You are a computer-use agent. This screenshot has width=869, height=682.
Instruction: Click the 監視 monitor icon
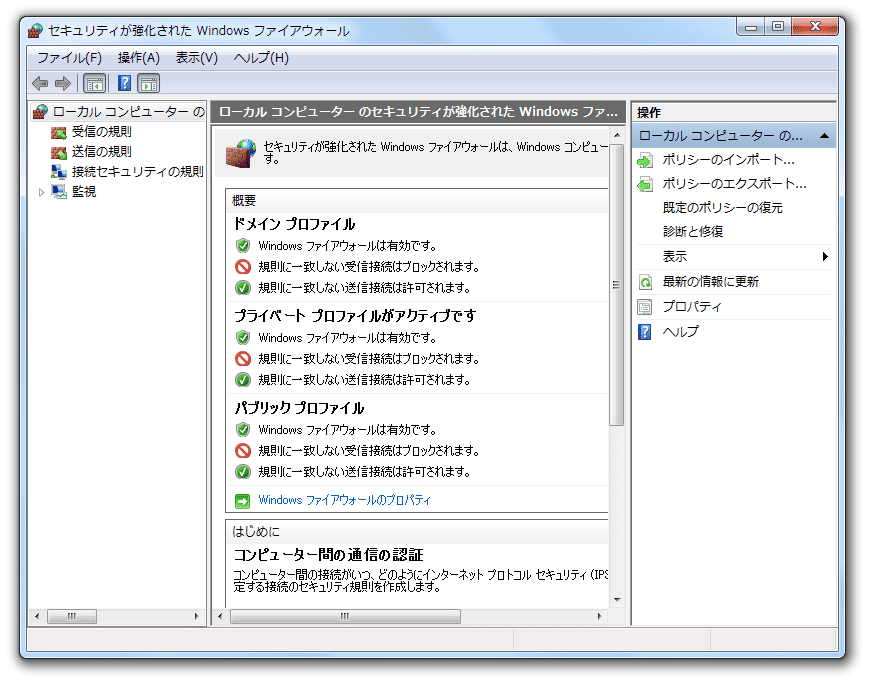59,192
